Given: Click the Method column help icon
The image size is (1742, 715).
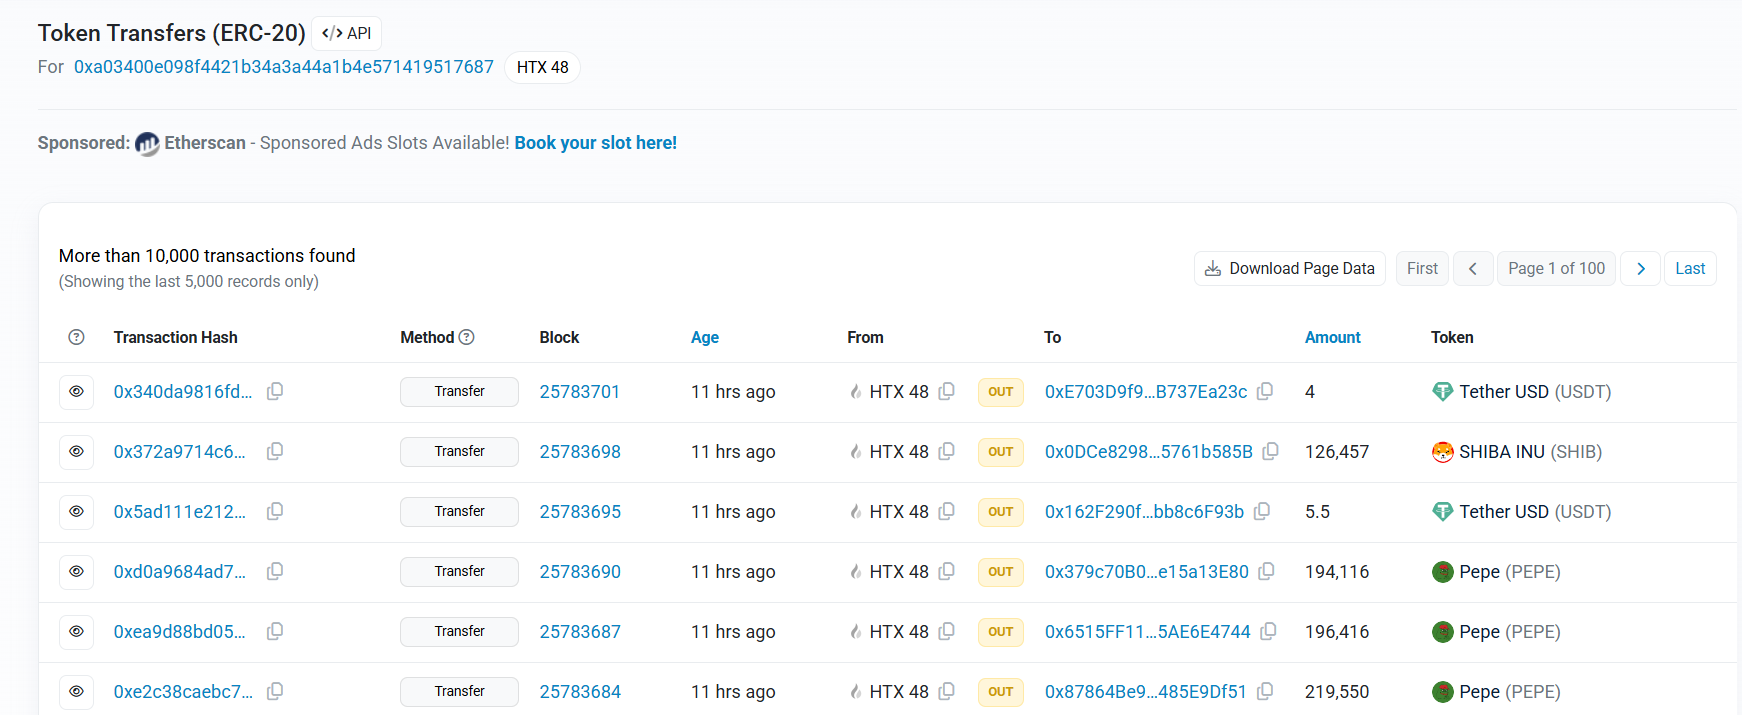Looking at the screenshot, I should tap(466, 337).
